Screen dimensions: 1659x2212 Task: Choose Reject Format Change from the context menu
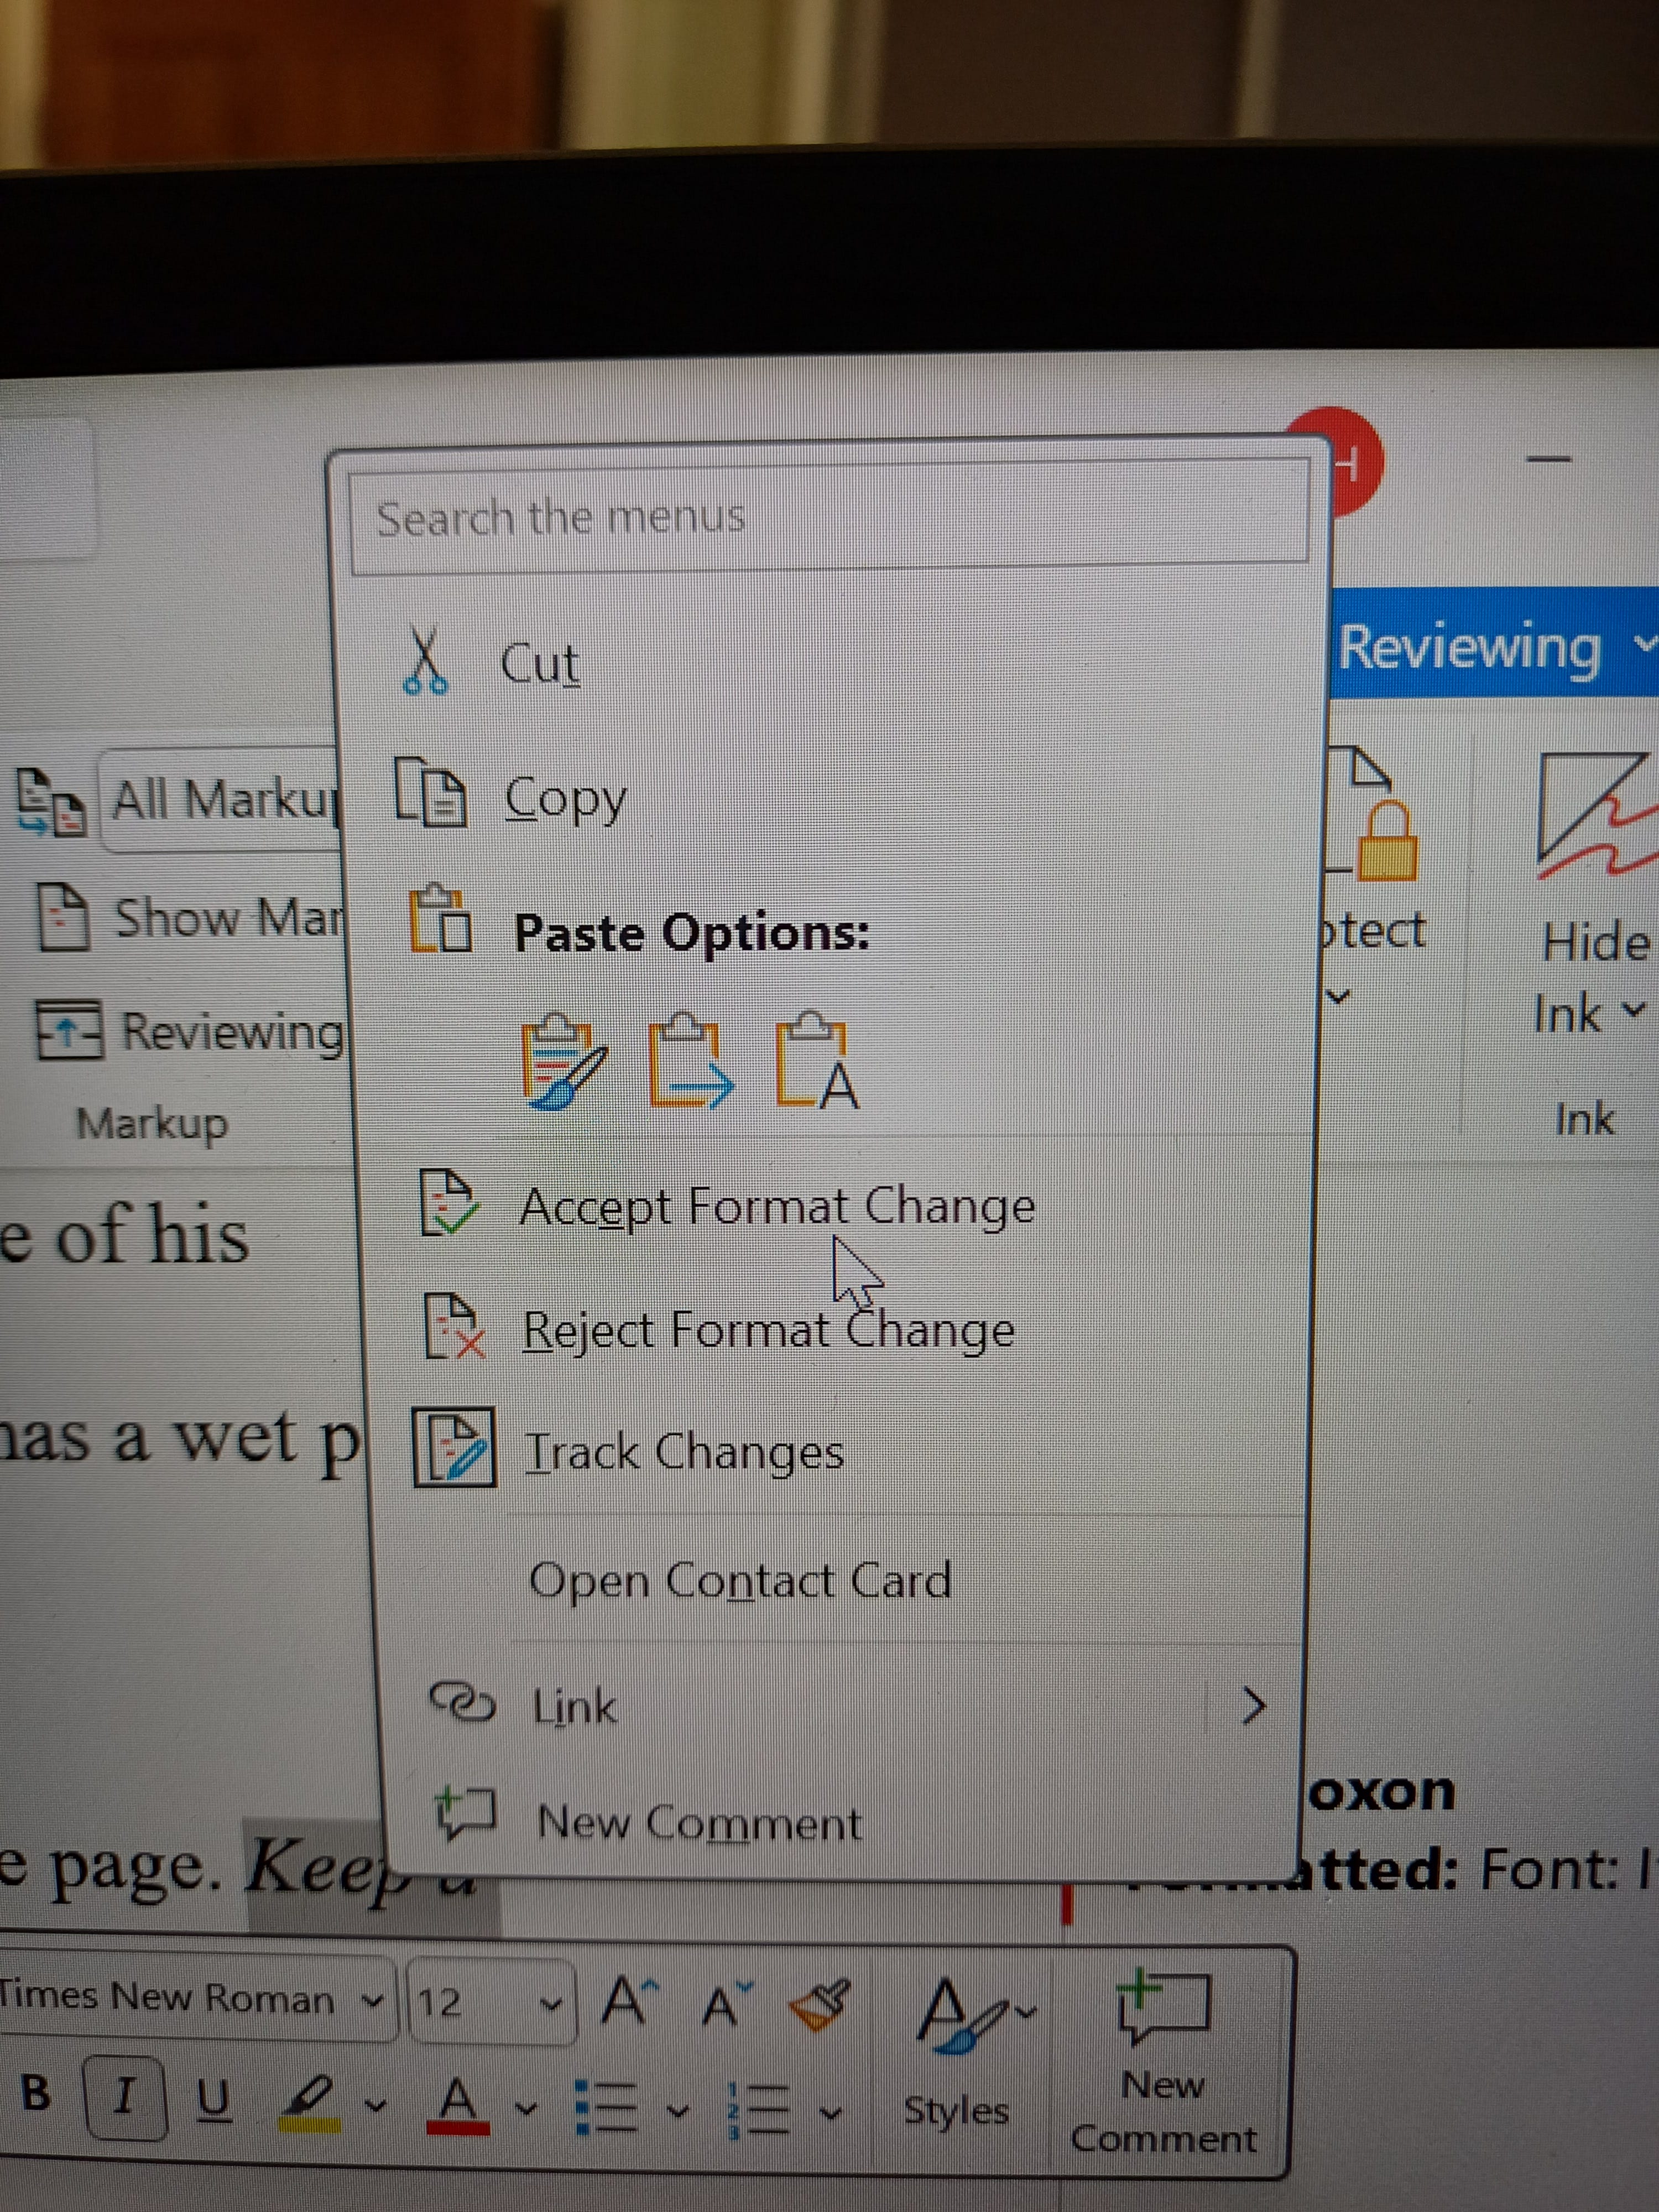pyautogui.click(x=768, y=1331)
